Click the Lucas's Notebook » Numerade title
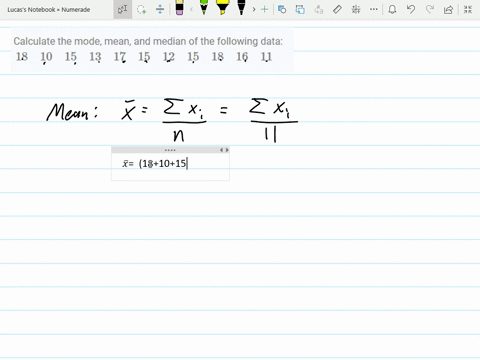This screenshot has width=480, height=360. (49, 10)
